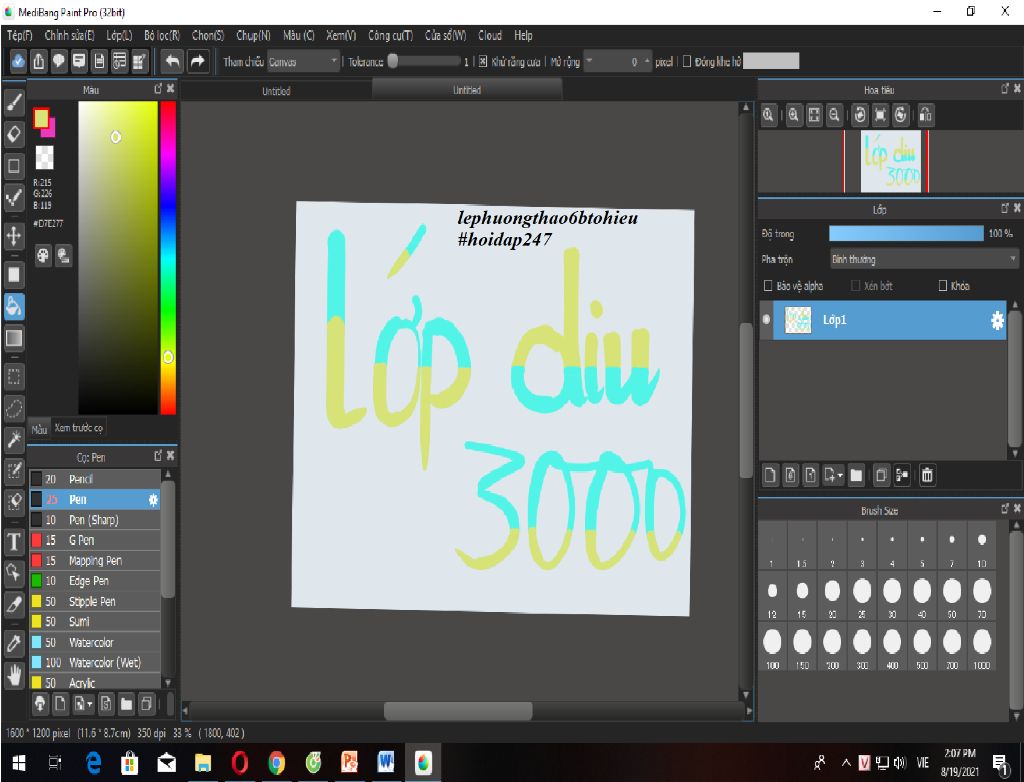
Task: Select the Move tool with four arrows
Action: (14, 236)
